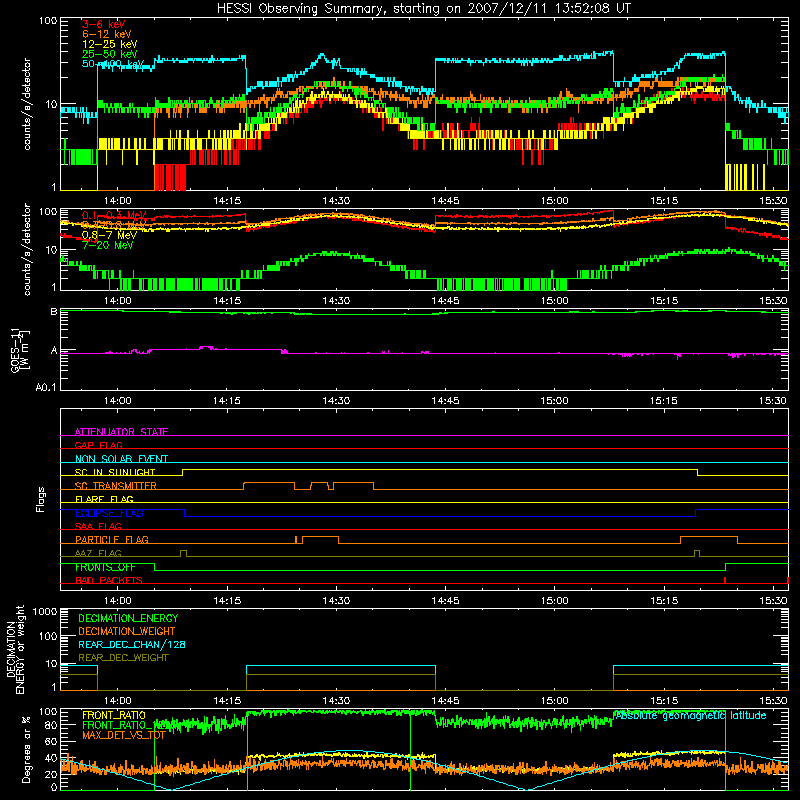Select the SC_TRANSMITTER flag label

pos(116,486)
